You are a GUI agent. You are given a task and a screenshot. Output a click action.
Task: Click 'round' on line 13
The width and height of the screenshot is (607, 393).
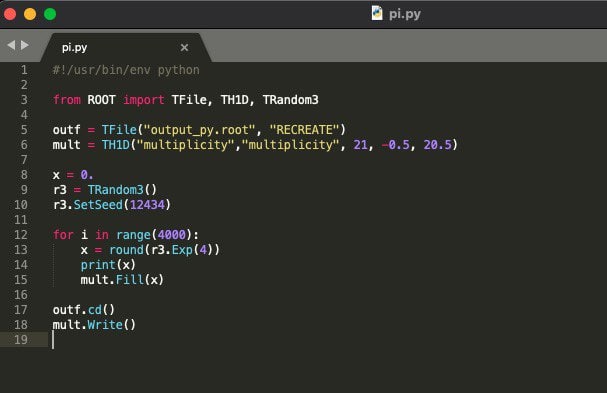(126, 250)
